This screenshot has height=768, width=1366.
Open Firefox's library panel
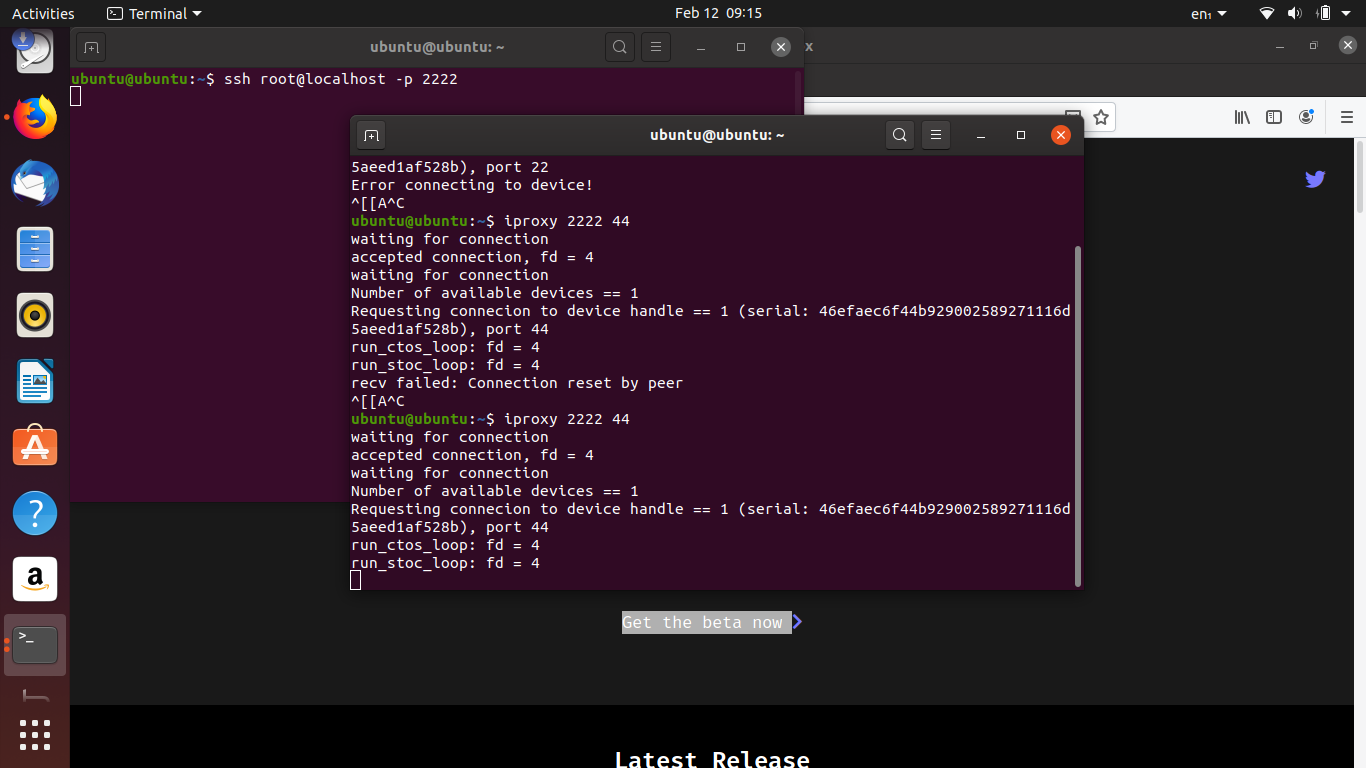click(1242, 117)
